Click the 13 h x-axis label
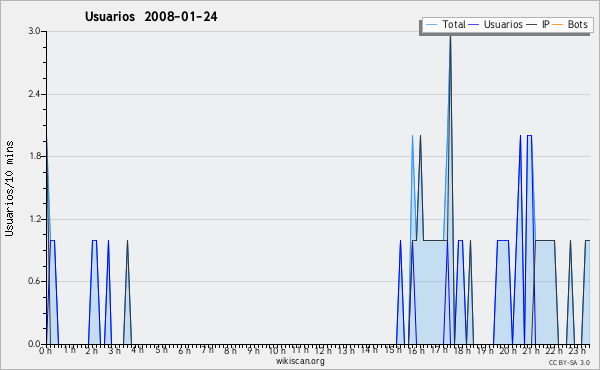The height and width of the screenshot is (370, 600). point(346,350)
